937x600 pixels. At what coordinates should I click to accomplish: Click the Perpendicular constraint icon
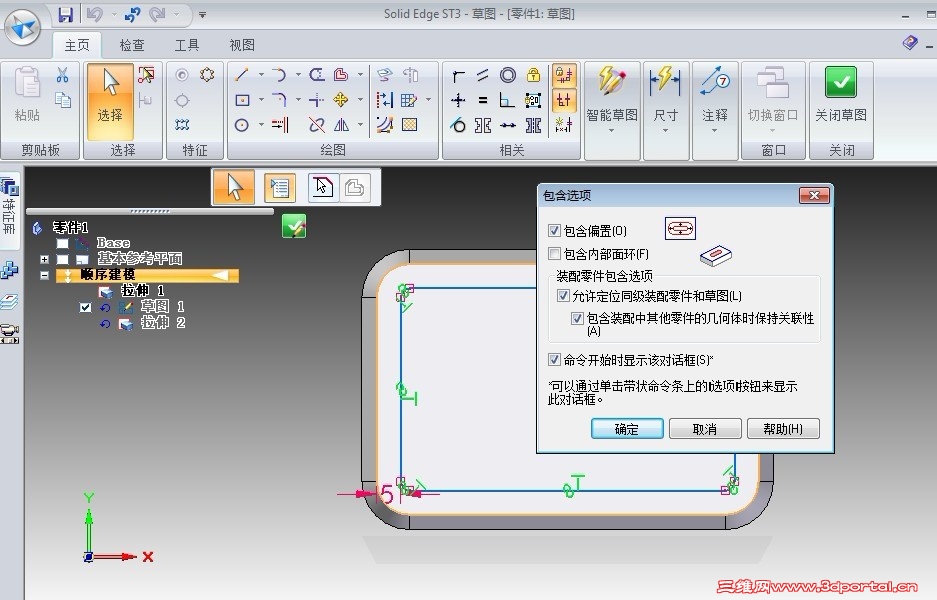click(x=507, y=100)
